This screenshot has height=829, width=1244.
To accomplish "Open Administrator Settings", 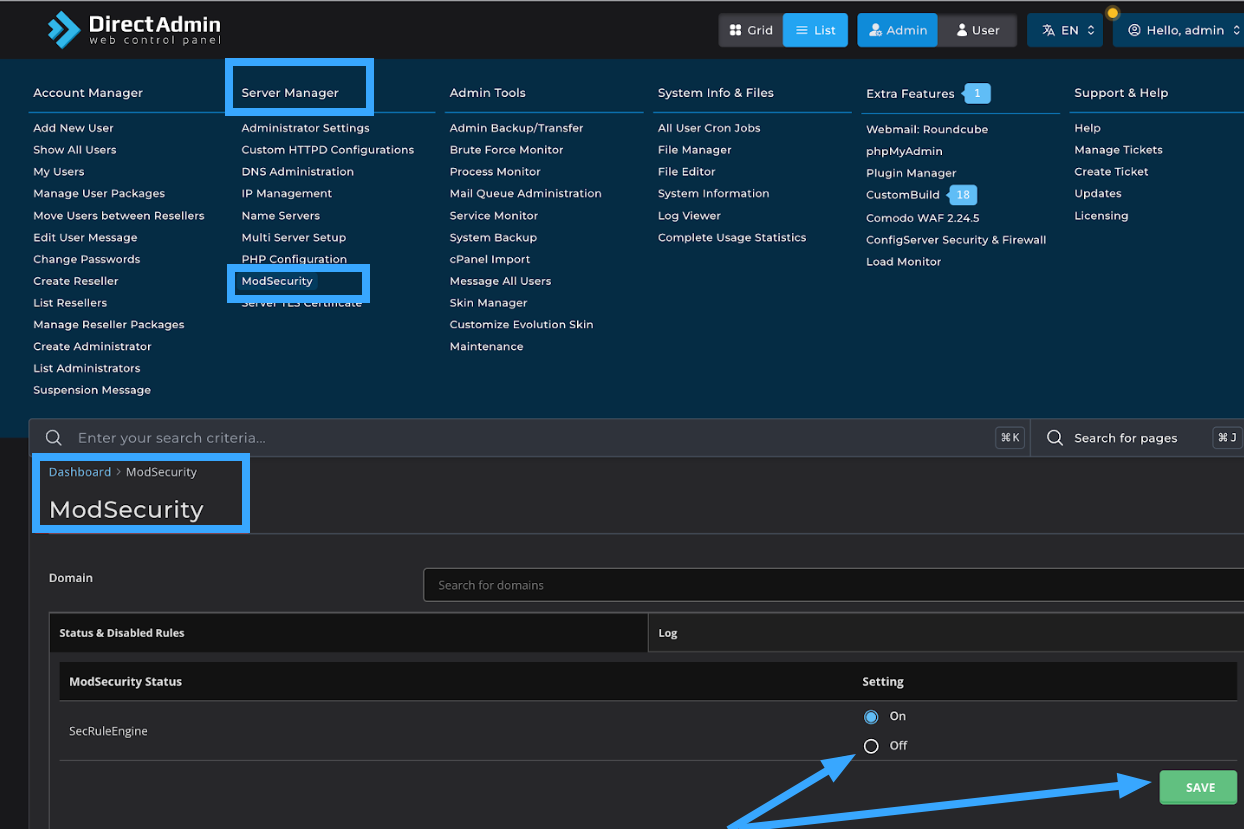I will 305,128.
